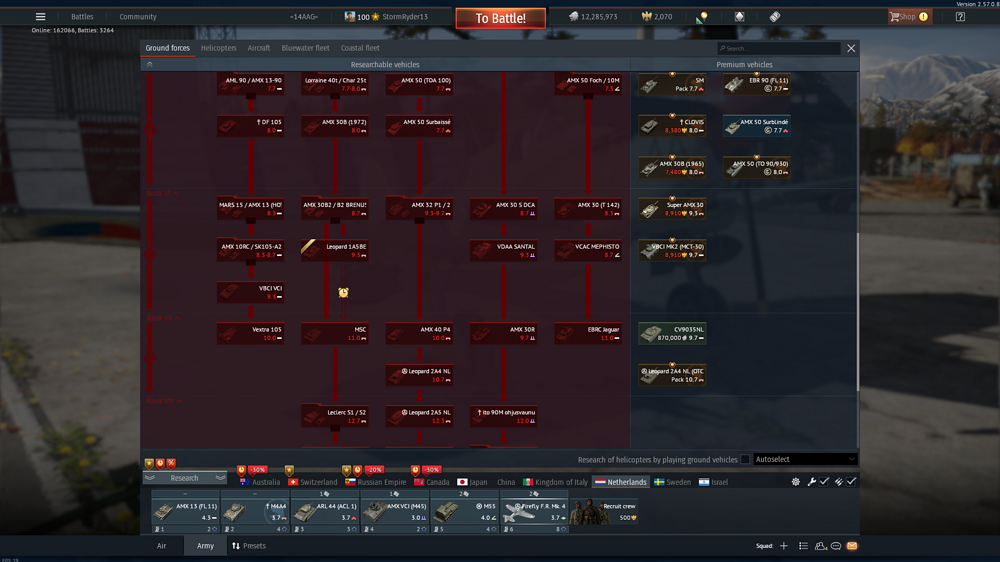Open the items ticket icon
Screen dimensions: 1000x562
click(775, 17)
